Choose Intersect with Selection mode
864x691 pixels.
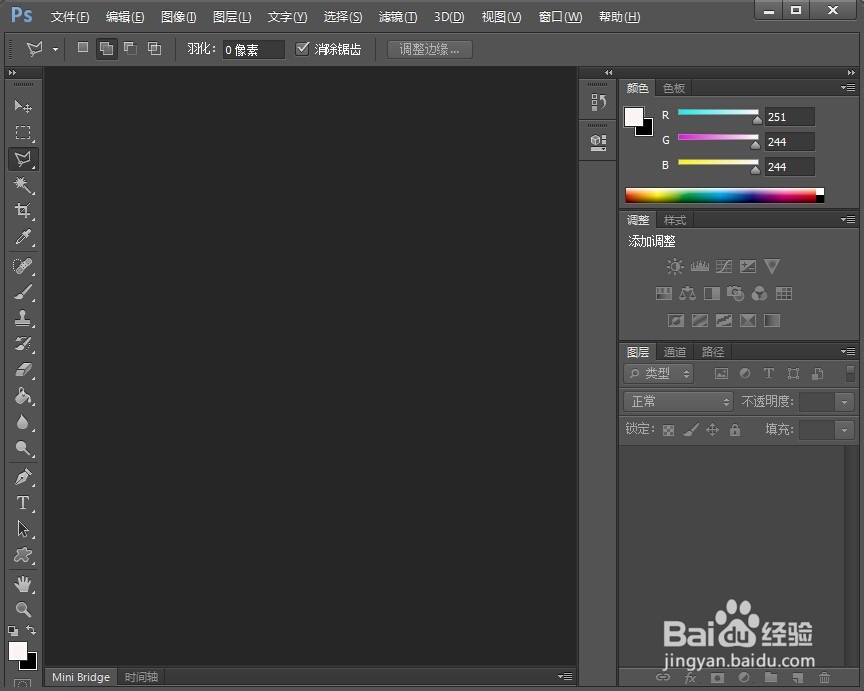tap(154, 48)
